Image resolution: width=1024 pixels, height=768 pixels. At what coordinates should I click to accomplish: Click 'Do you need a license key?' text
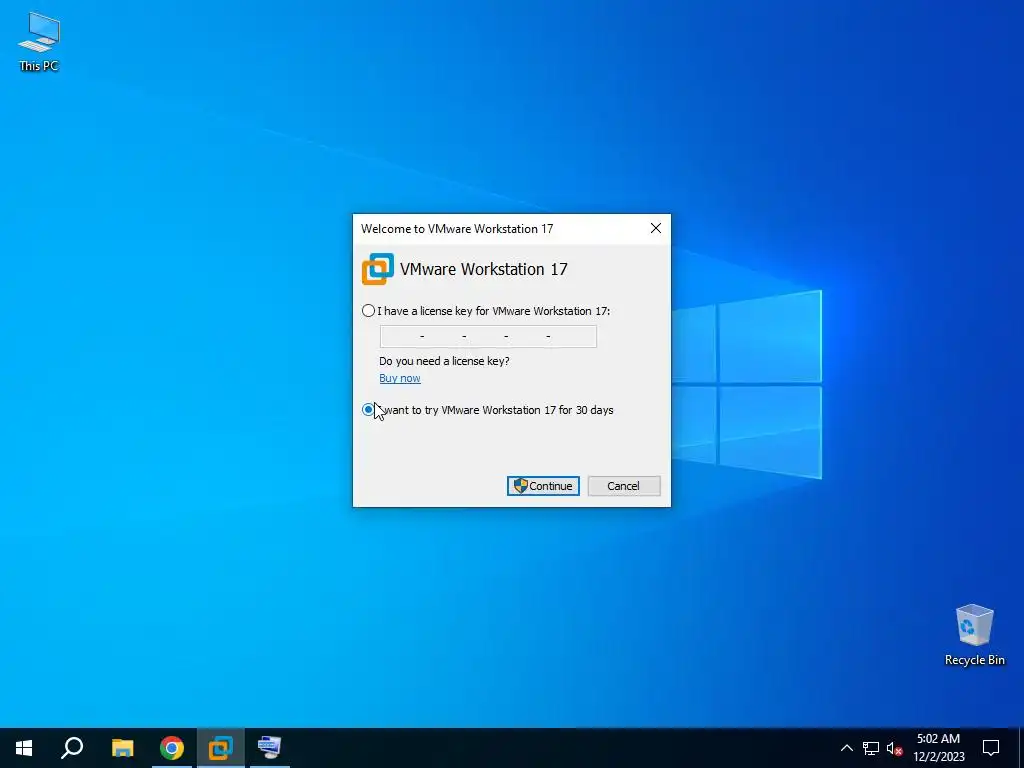pyautogui.click(x=444, y=361)
